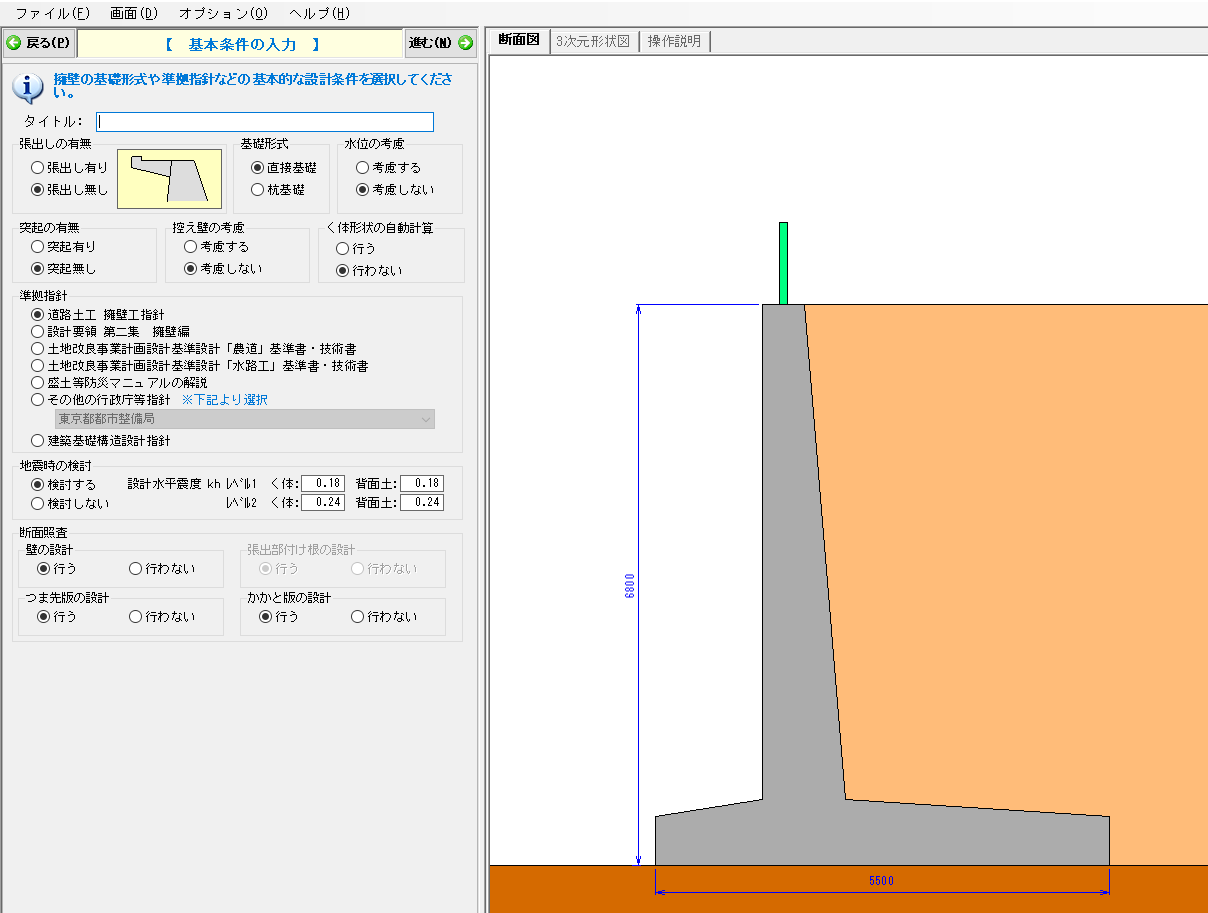Select 考慮しない under 水位の考慮
Viewport: 1208px width, 913px height.
click(x=395, y=189)
